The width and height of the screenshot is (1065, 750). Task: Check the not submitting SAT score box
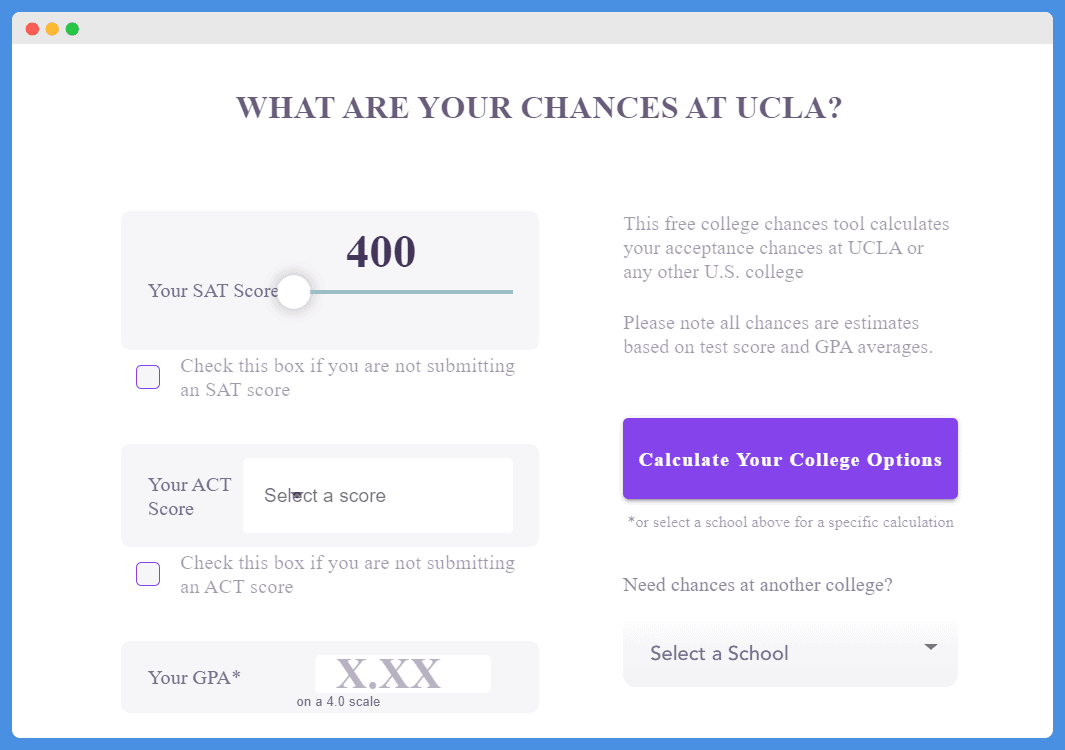pos(148,377)
